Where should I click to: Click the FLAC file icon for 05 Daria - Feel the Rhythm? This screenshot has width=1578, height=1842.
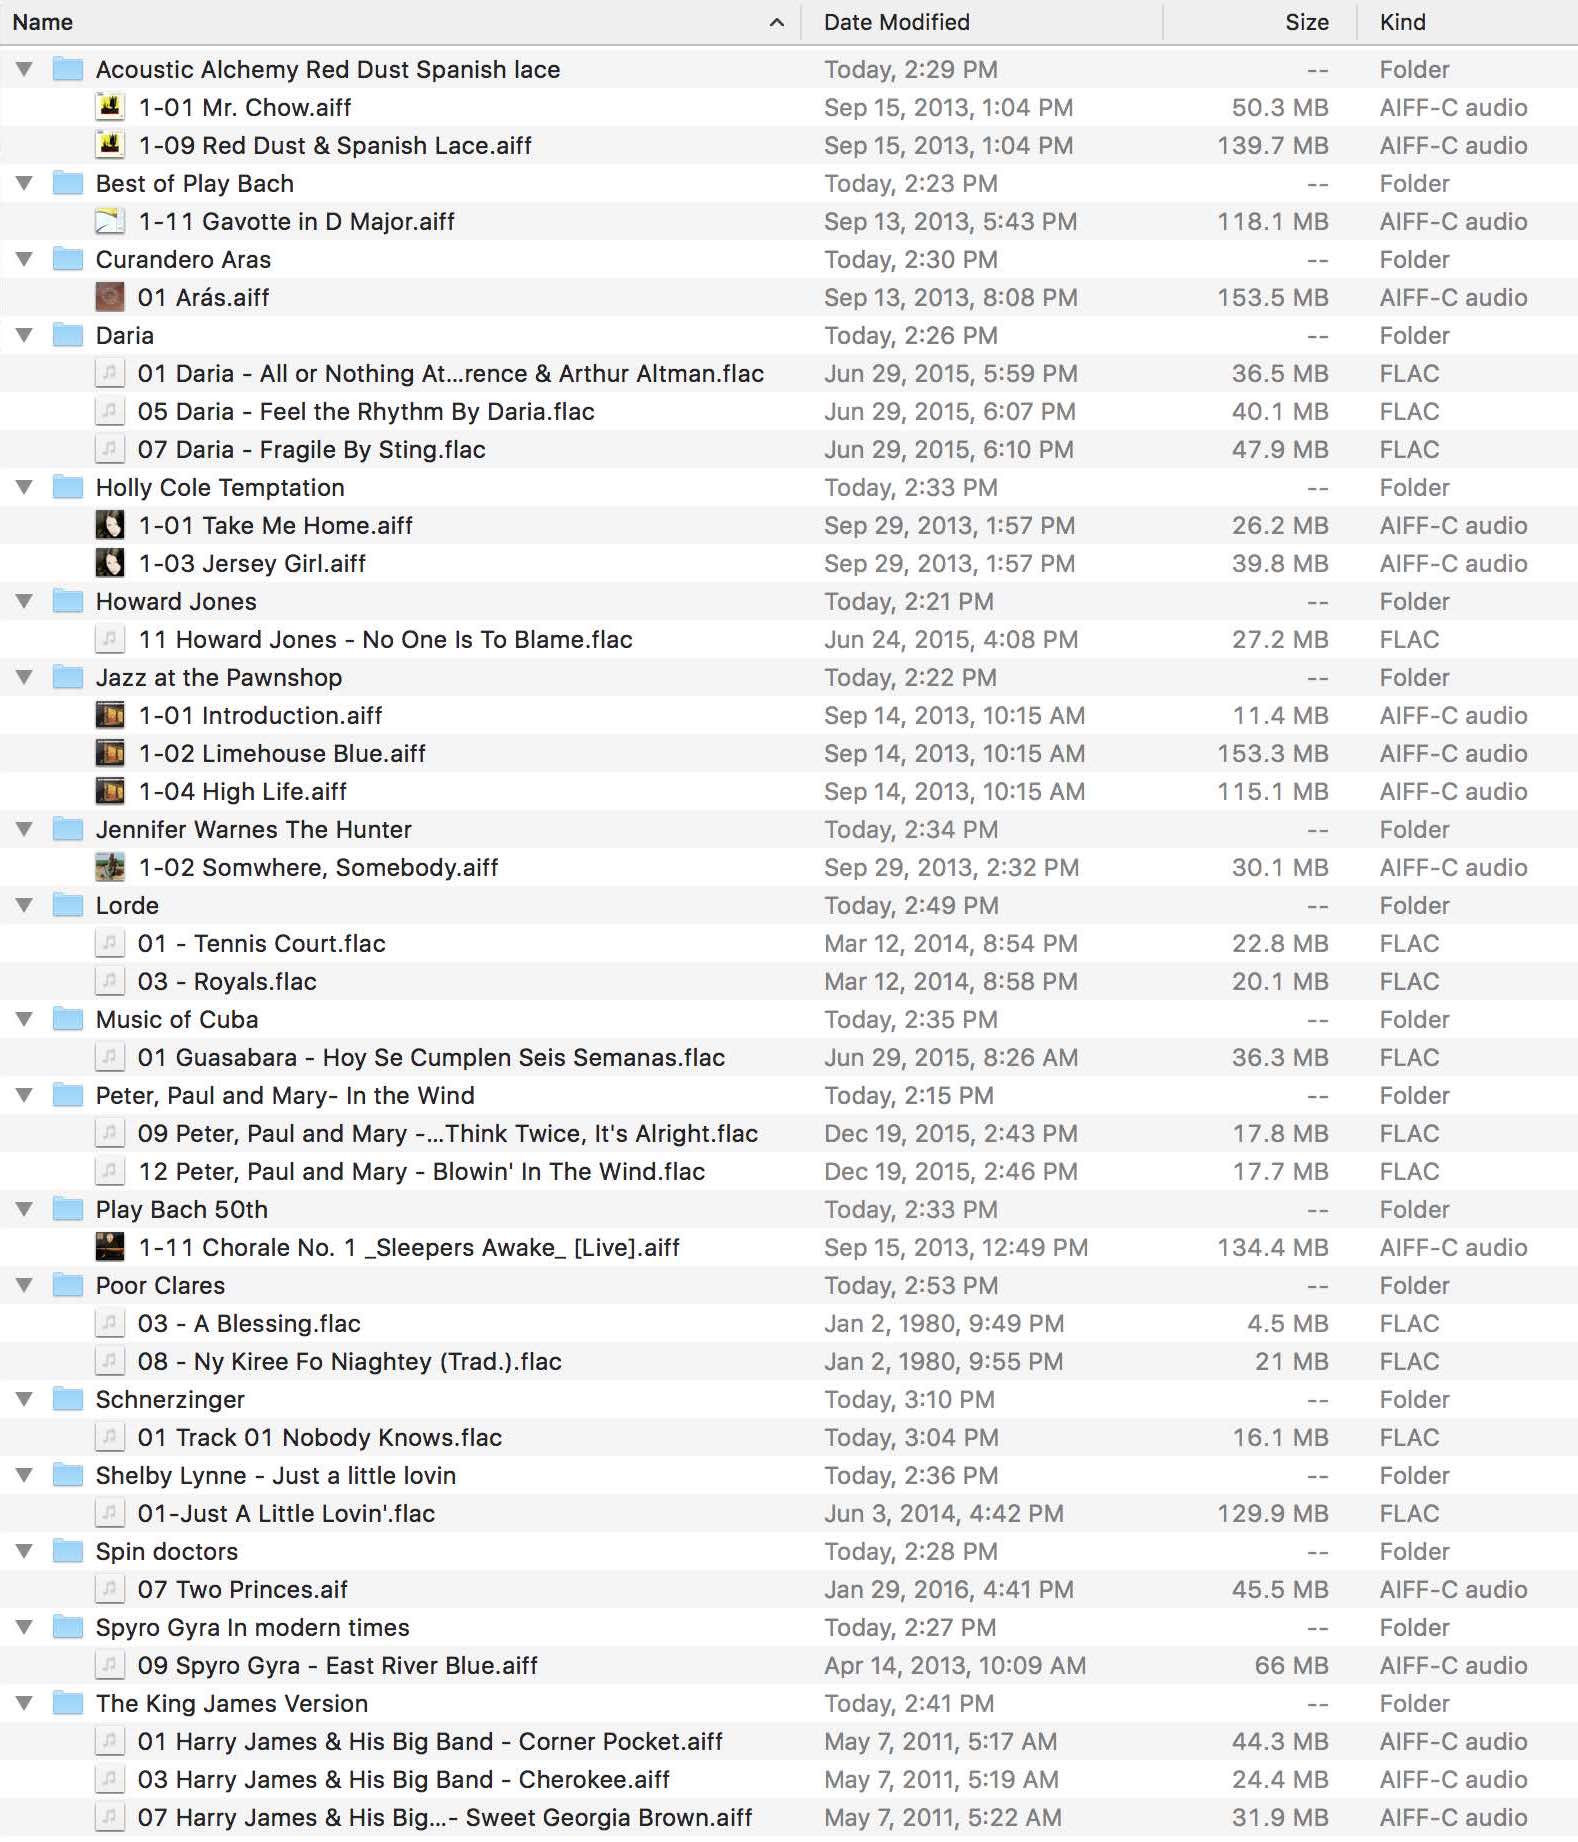pos(110,411)
